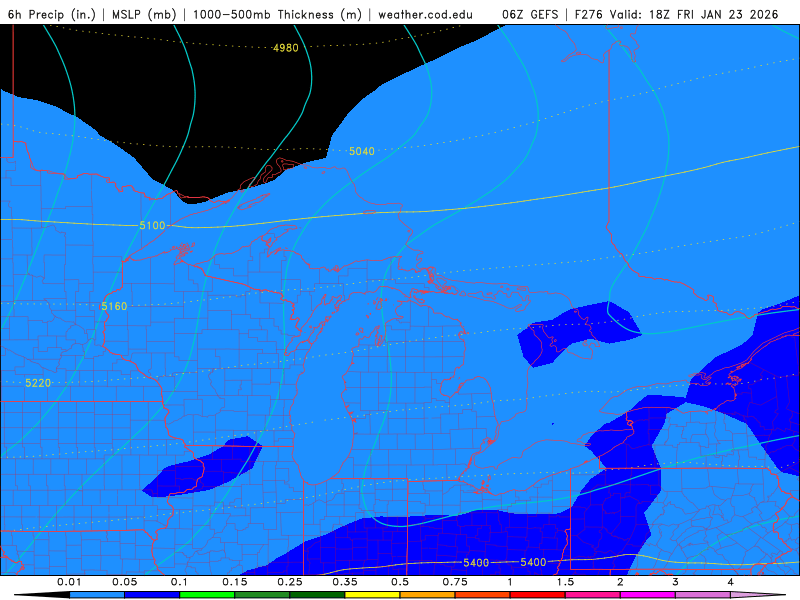Select the magenta legend swatch after 2
Screen dimensions: 800x600
pyautogui.click(x=648, y=595)
